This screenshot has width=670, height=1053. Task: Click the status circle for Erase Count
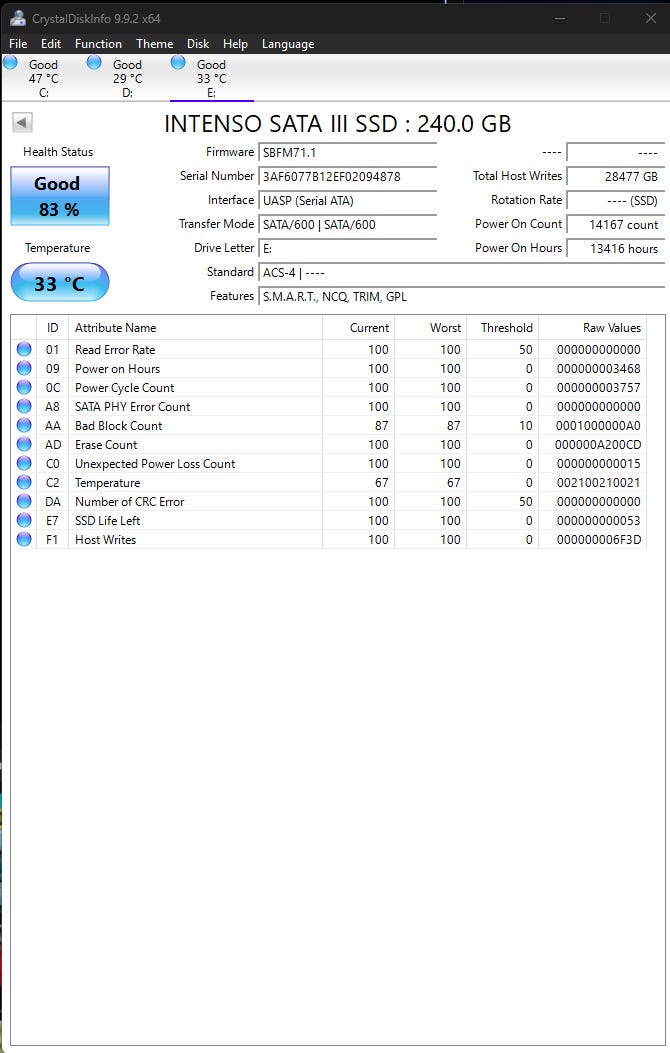click(24, 444)
